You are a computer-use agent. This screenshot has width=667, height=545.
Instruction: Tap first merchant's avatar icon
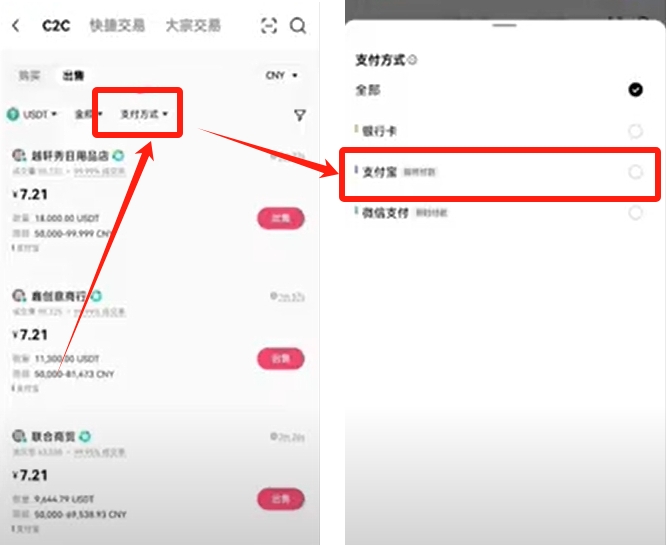[19, 155]
